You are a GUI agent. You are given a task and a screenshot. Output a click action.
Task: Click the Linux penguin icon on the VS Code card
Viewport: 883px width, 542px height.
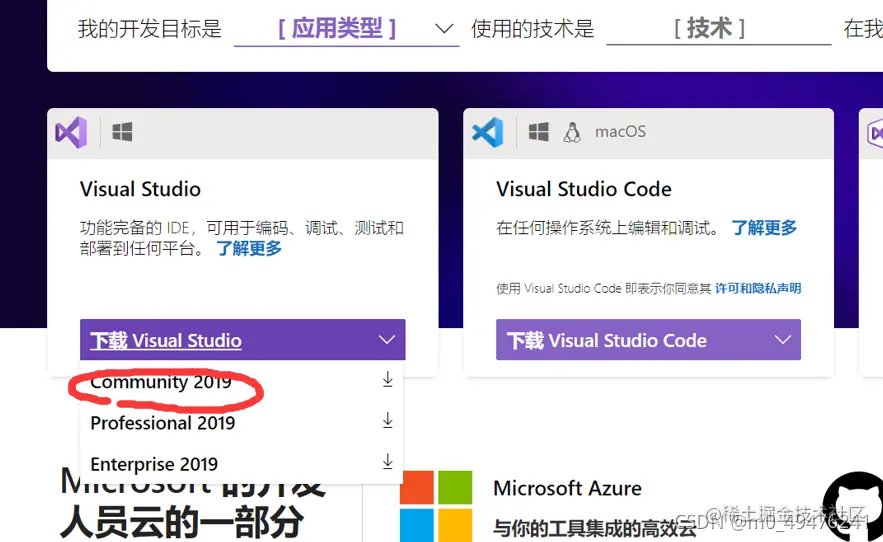(x=572, y=132)
